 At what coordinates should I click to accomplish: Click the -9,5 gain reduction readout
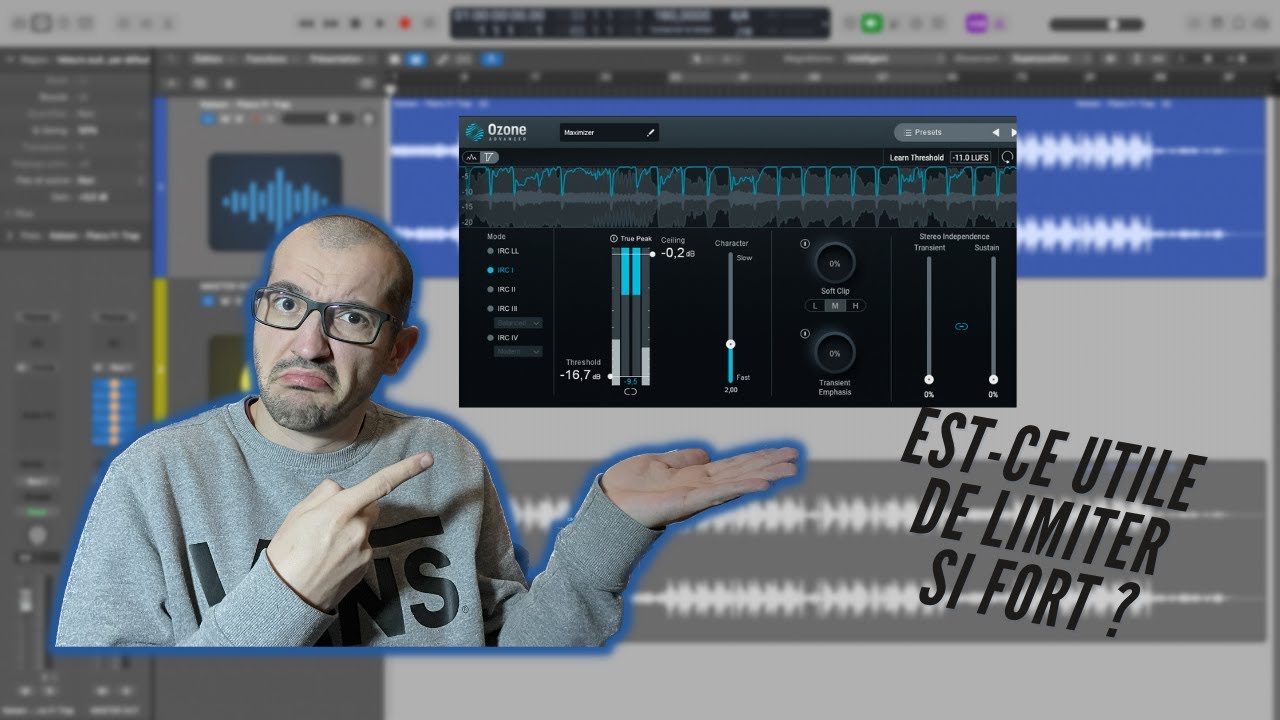(x=630, y=381)
